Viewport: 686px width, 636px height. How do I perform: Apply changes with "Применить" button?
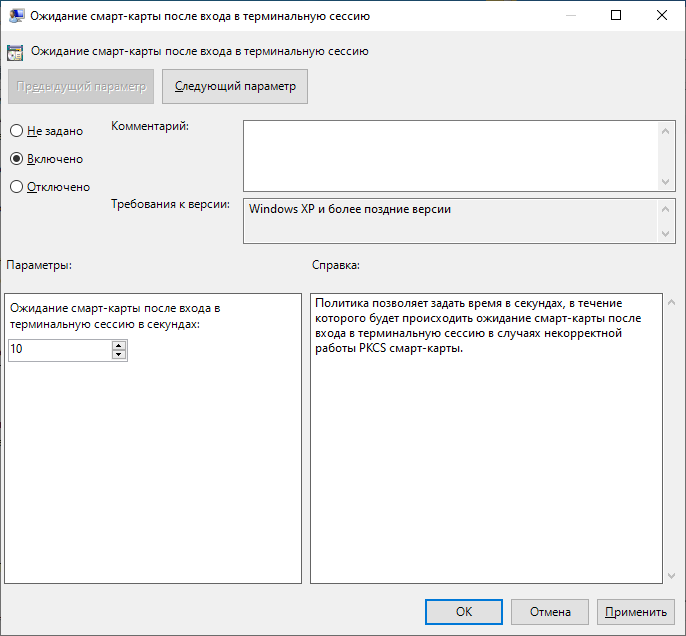click(x=635, y=612)
